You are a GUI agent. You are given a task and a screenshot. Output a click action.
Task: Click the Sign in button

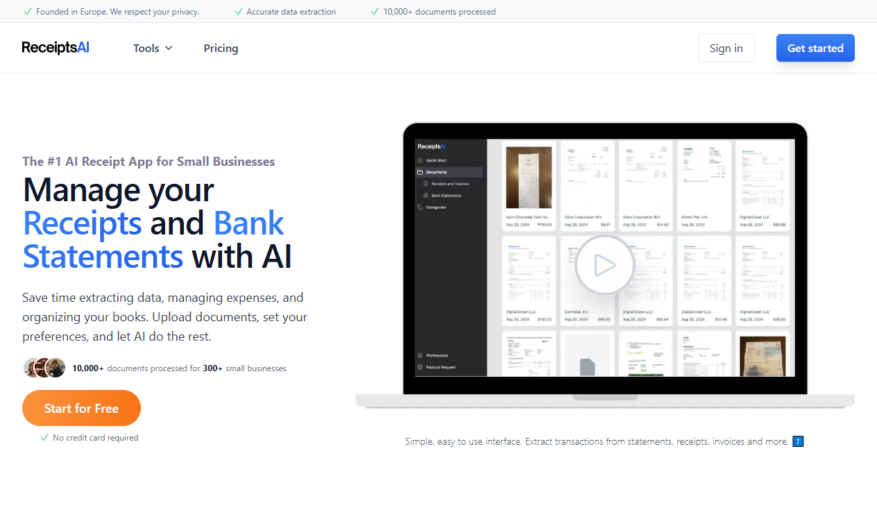[726, 48]
